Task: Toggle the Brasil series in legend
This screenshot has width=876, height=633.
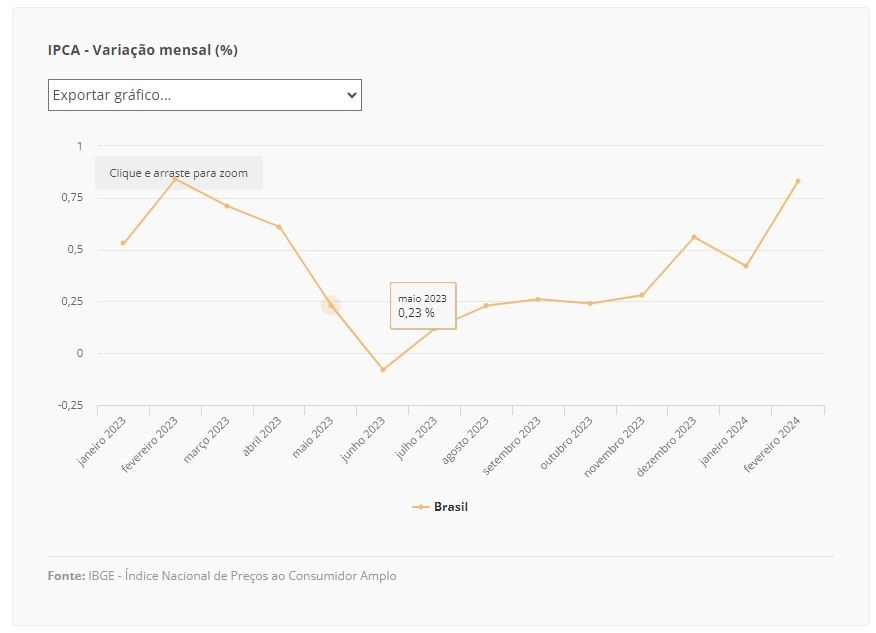Action: tap(440, 507)
